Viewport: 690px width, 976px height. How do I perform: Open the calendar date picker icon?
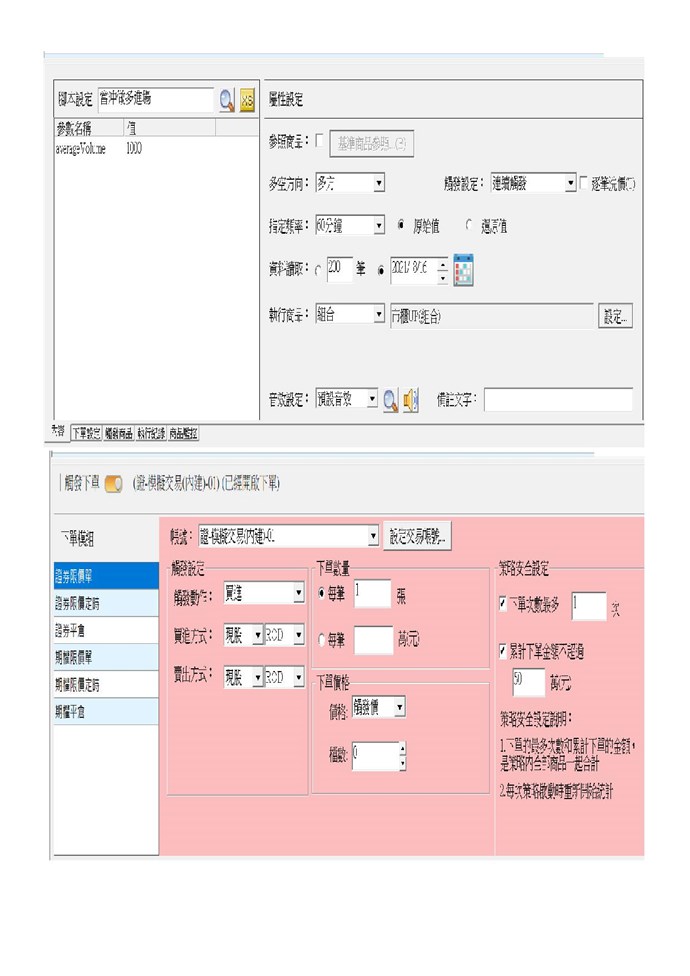point(463,270)
